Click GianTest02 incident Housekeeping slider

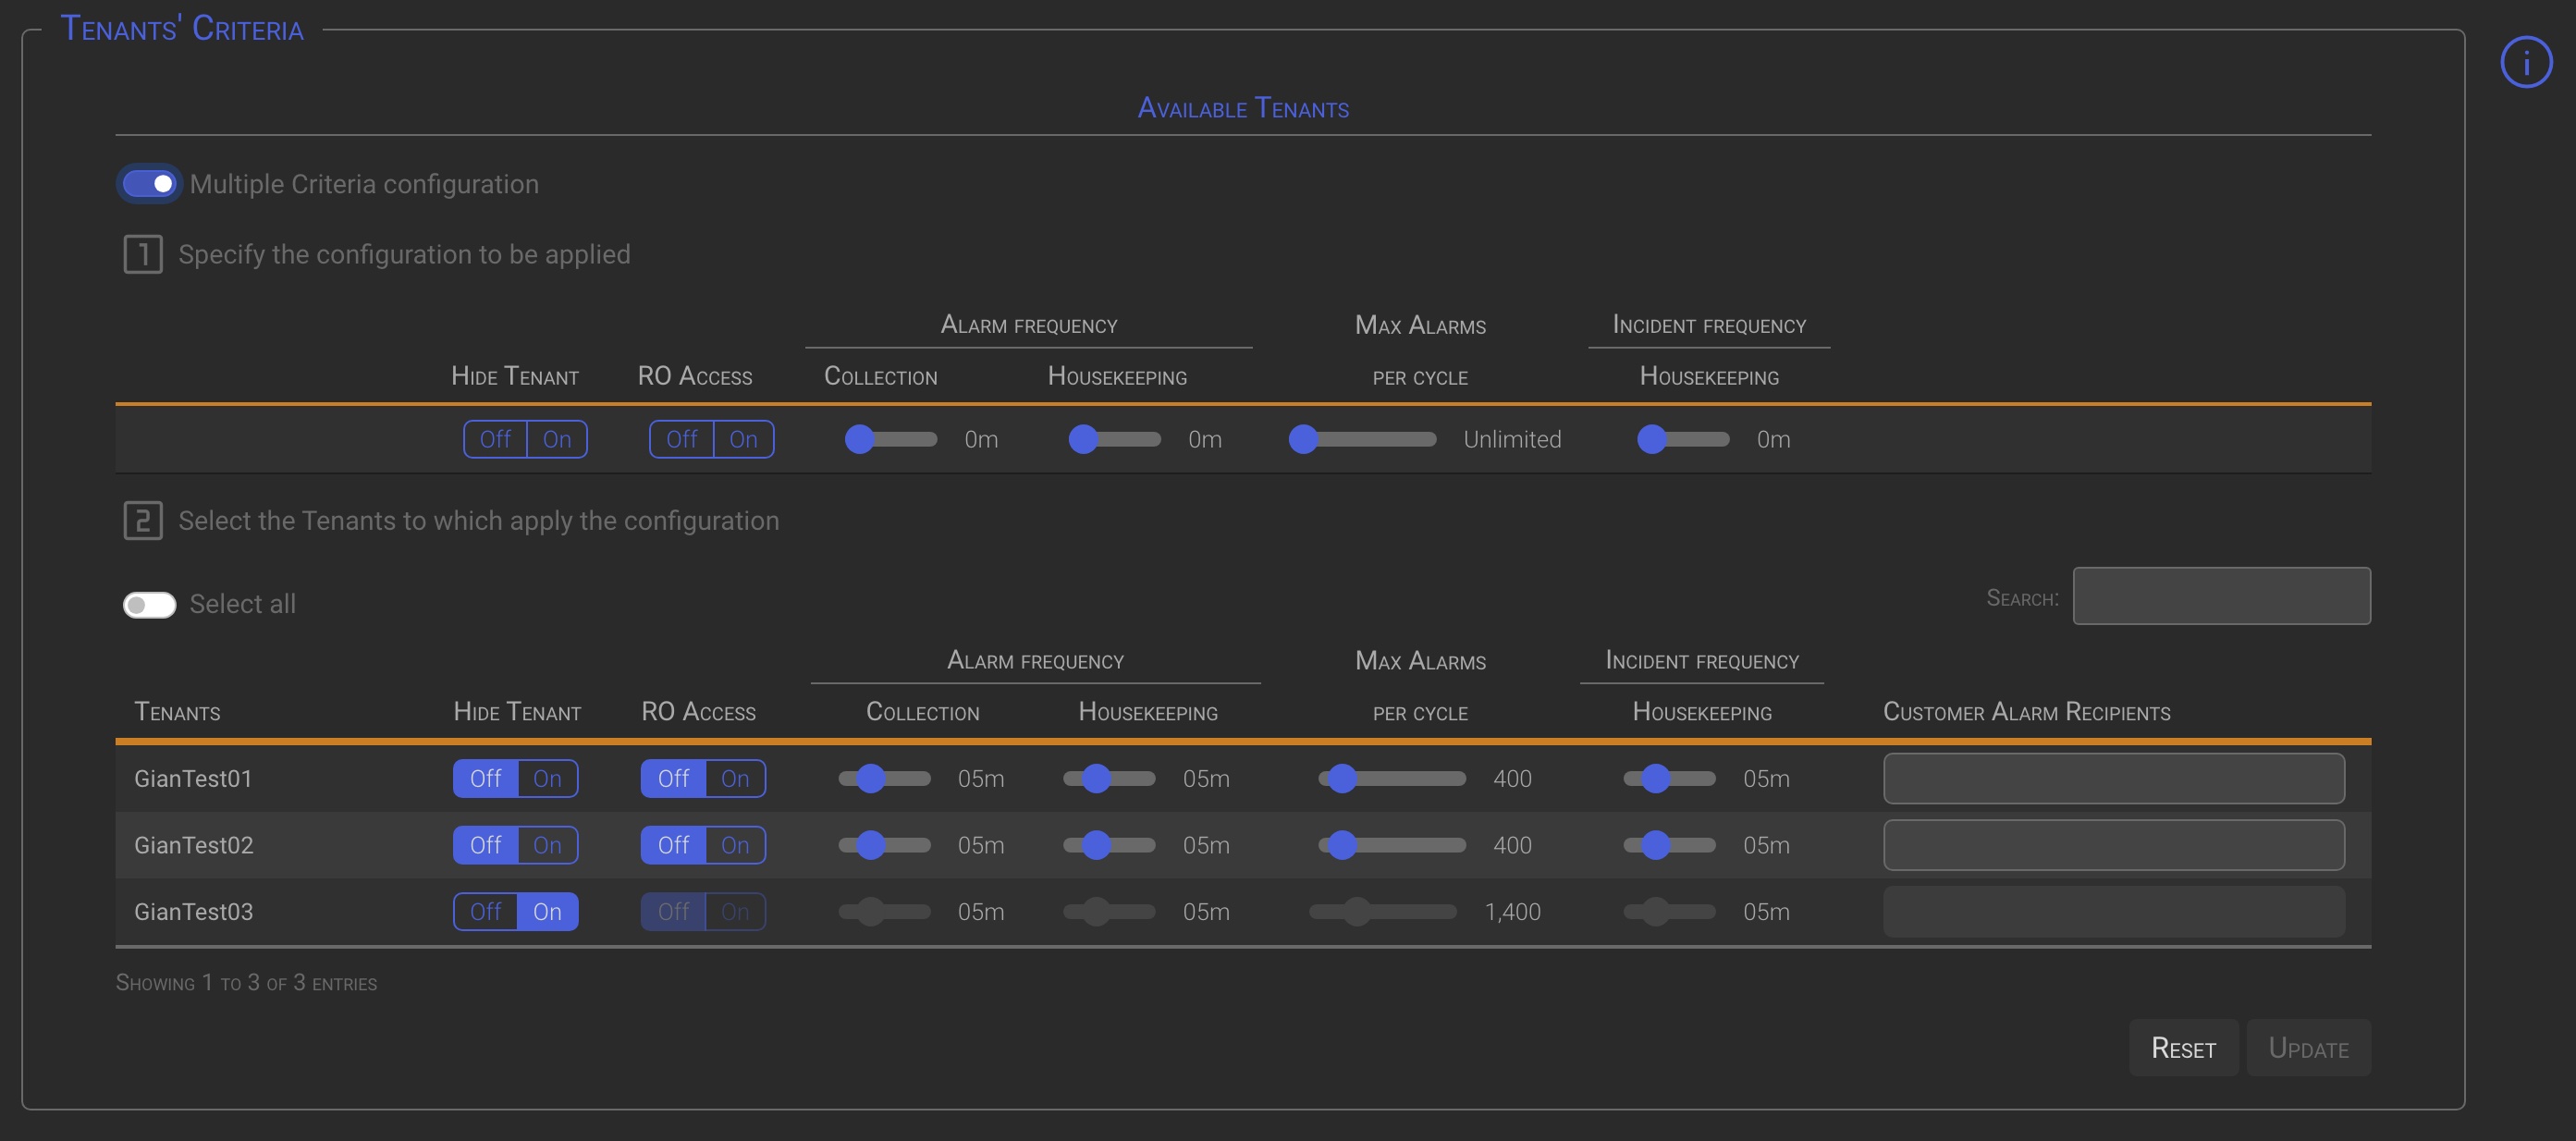(1668, 845)
